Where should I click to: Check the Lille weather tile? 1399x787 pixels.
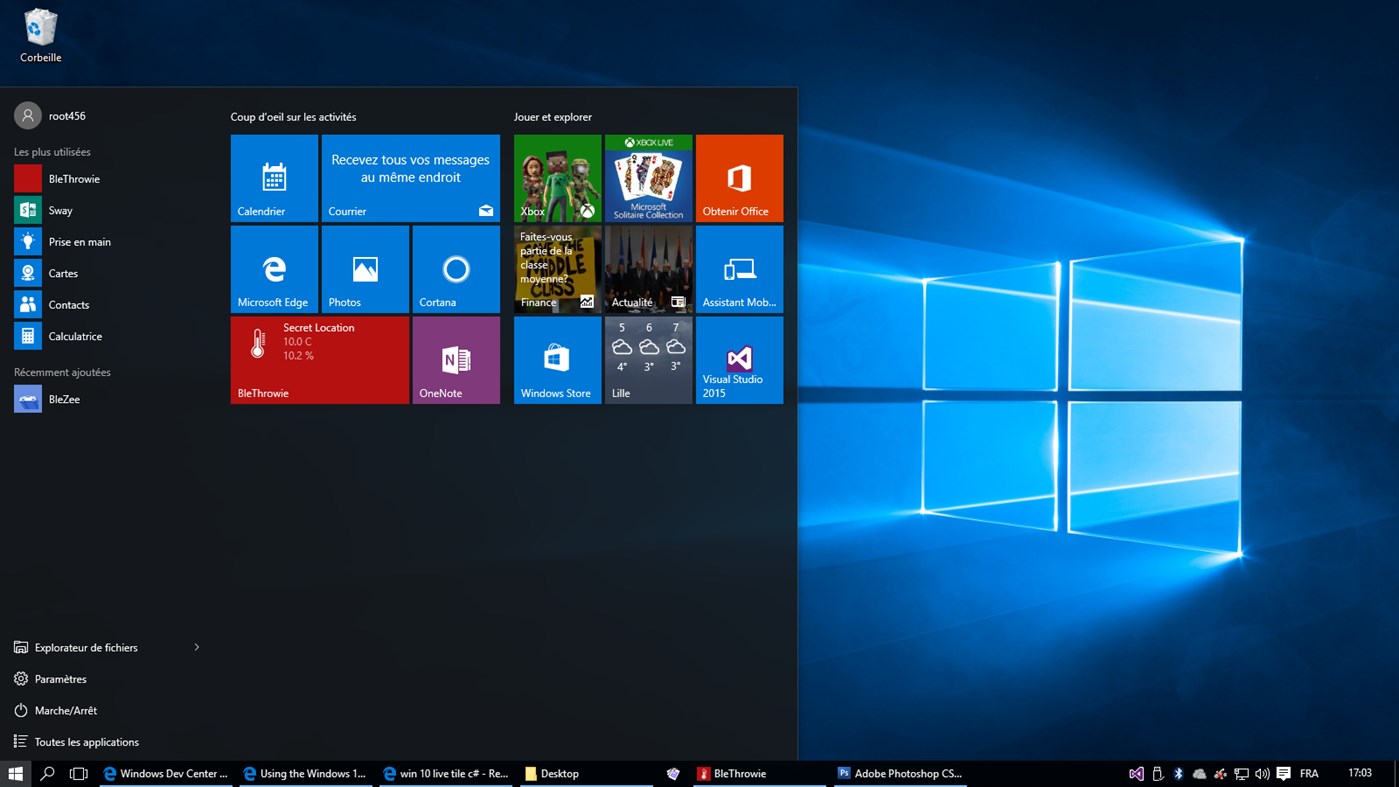(648, 359)
